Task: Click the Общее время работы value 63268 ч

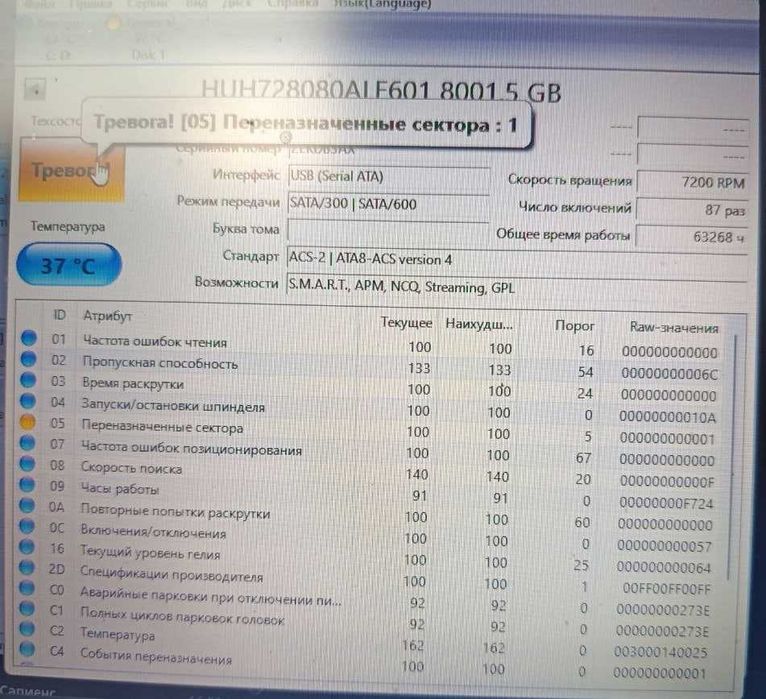Action: [x=692, y=237]
